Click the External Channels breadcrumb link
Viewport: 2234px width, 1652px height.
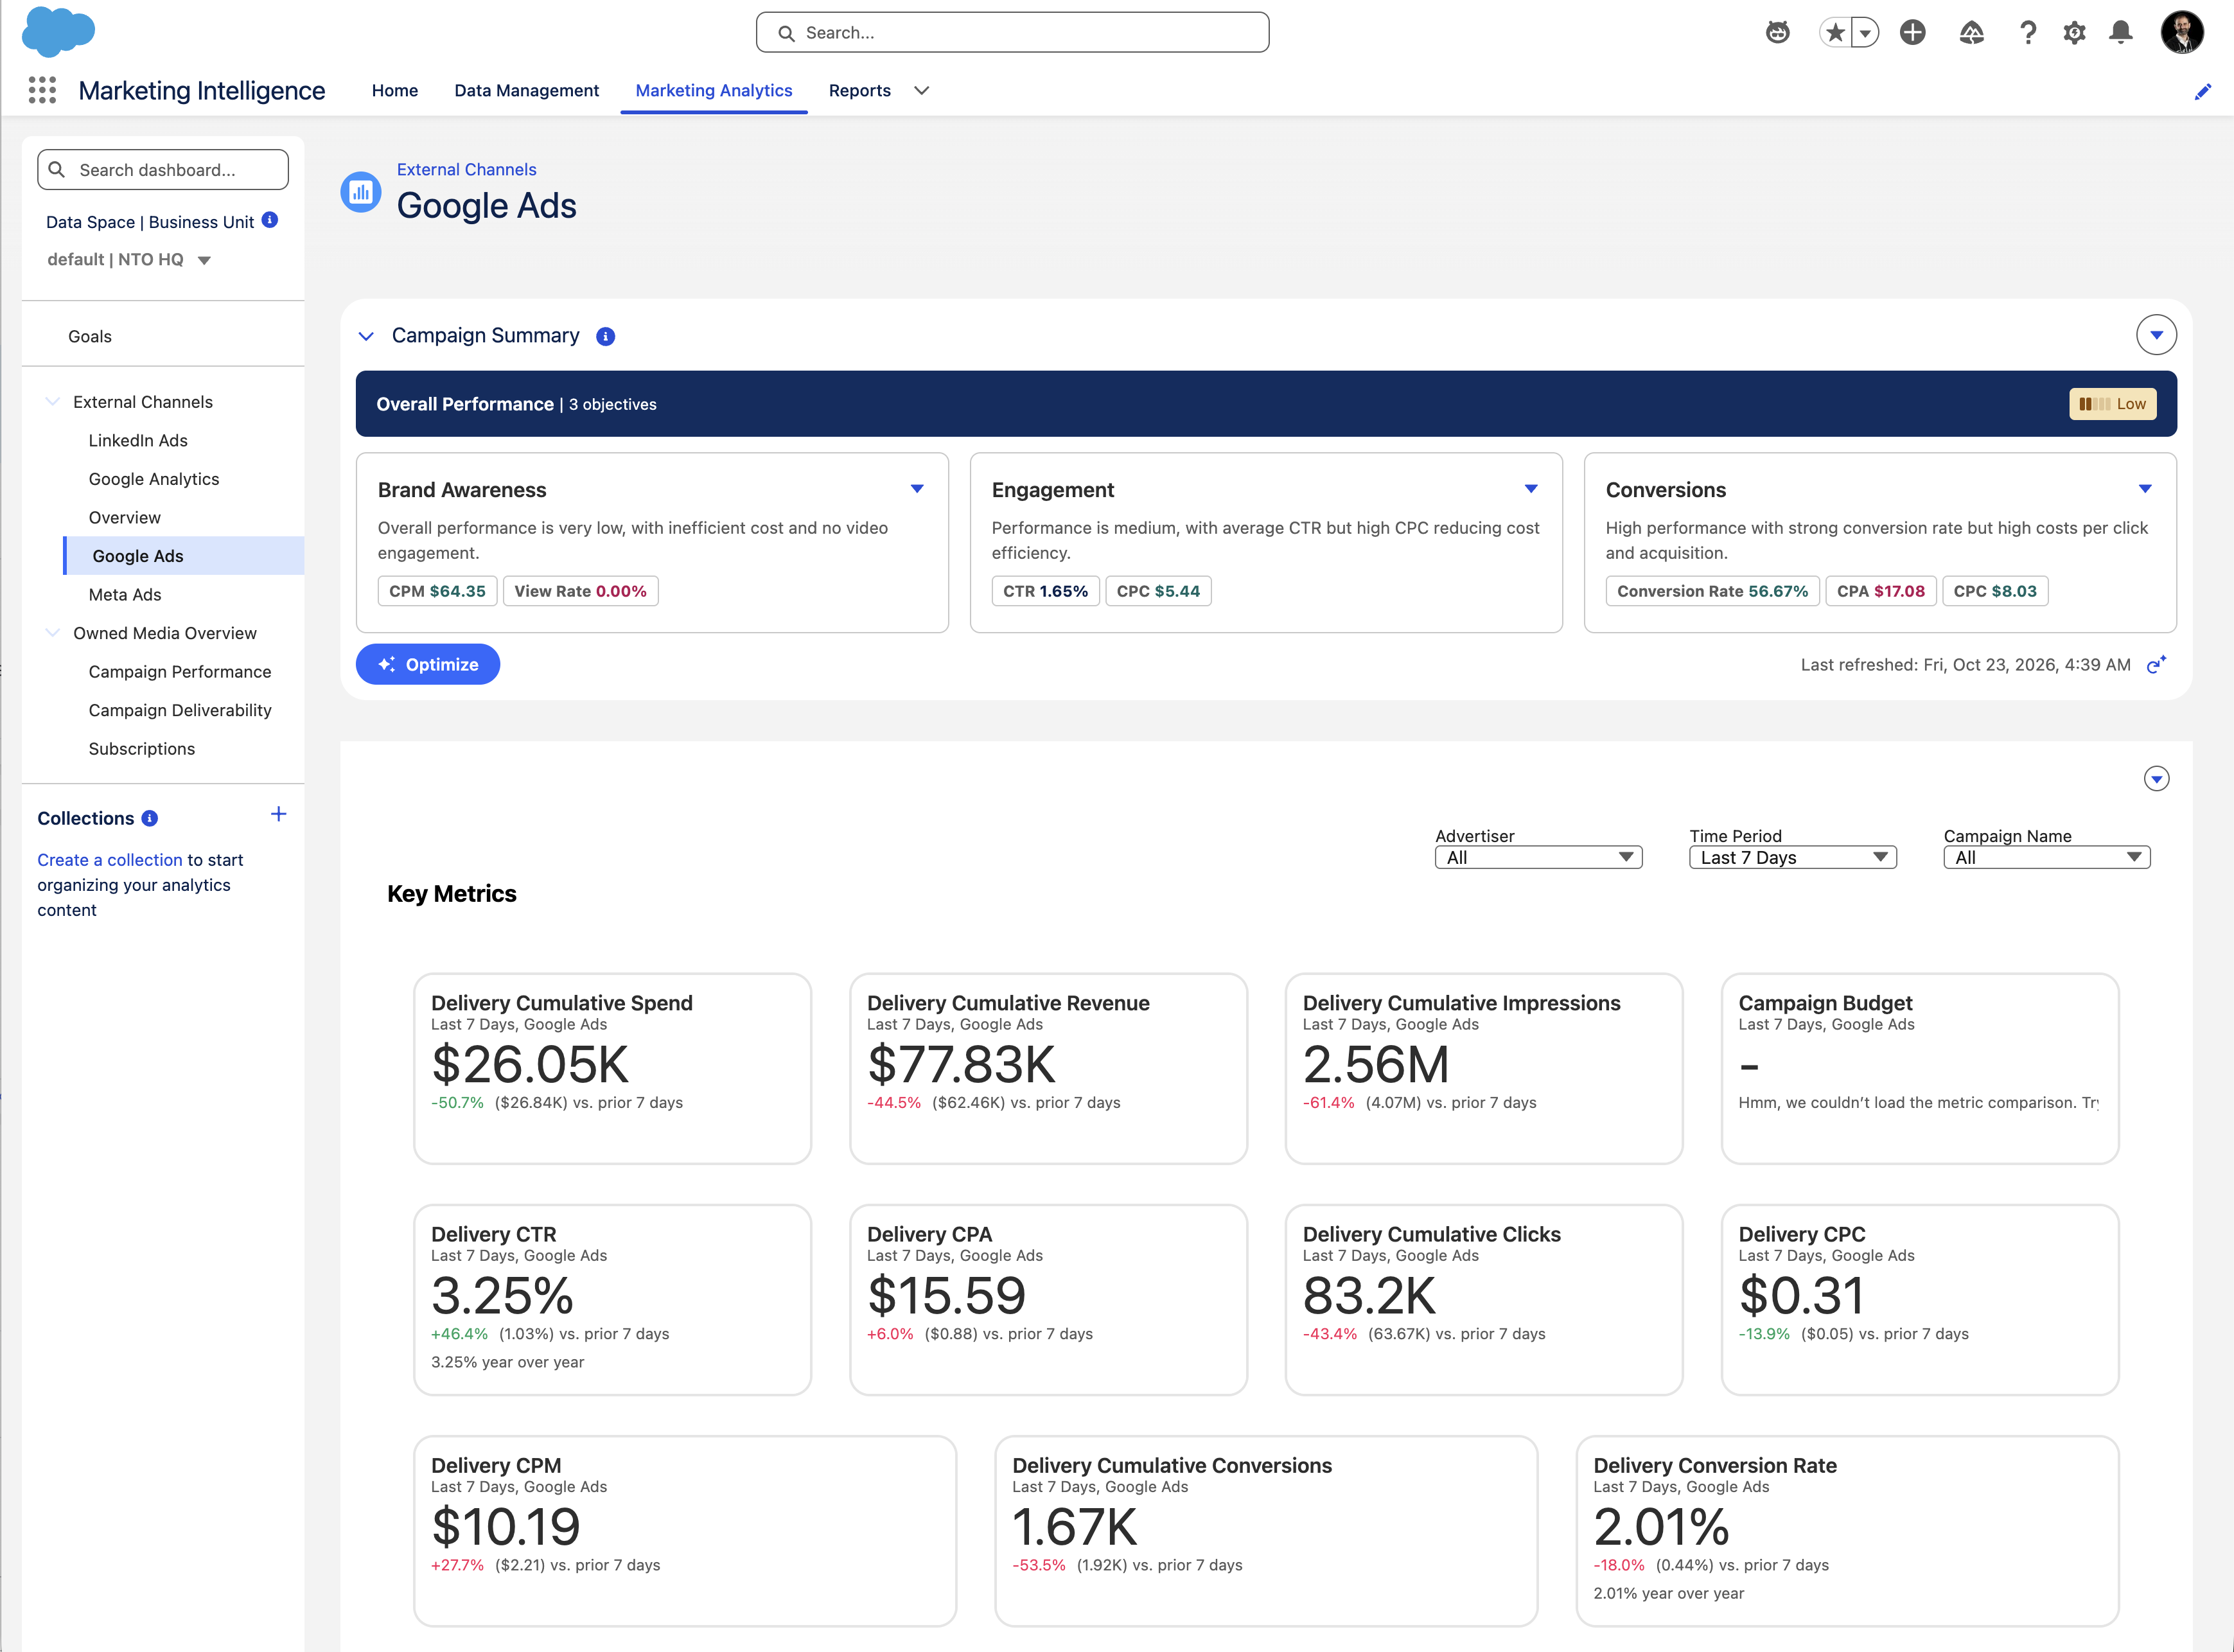tap(466, 169)
